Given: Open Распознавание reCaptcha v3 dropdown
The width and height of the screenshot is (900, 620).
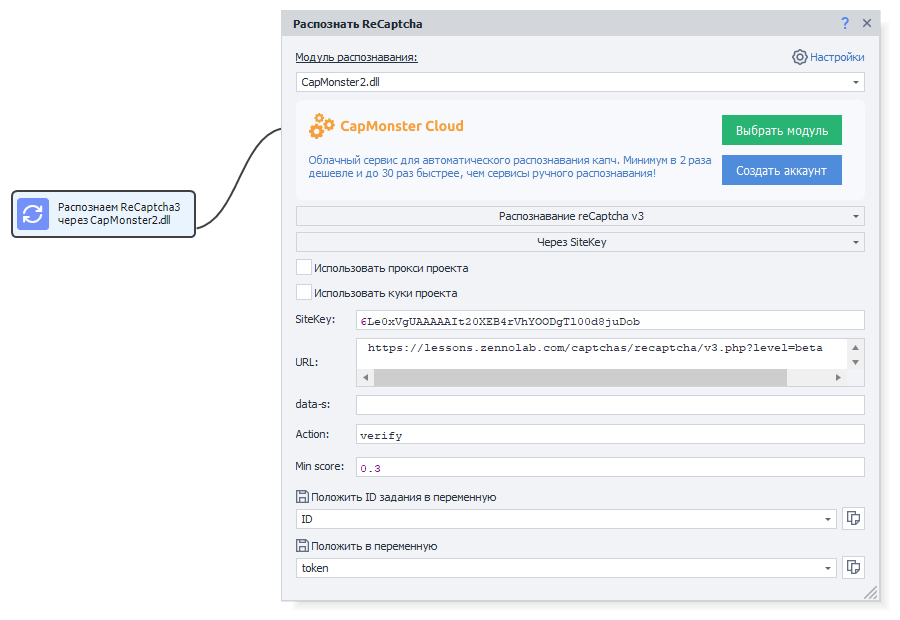Looking at the screenshot, I should click(580, 216).
